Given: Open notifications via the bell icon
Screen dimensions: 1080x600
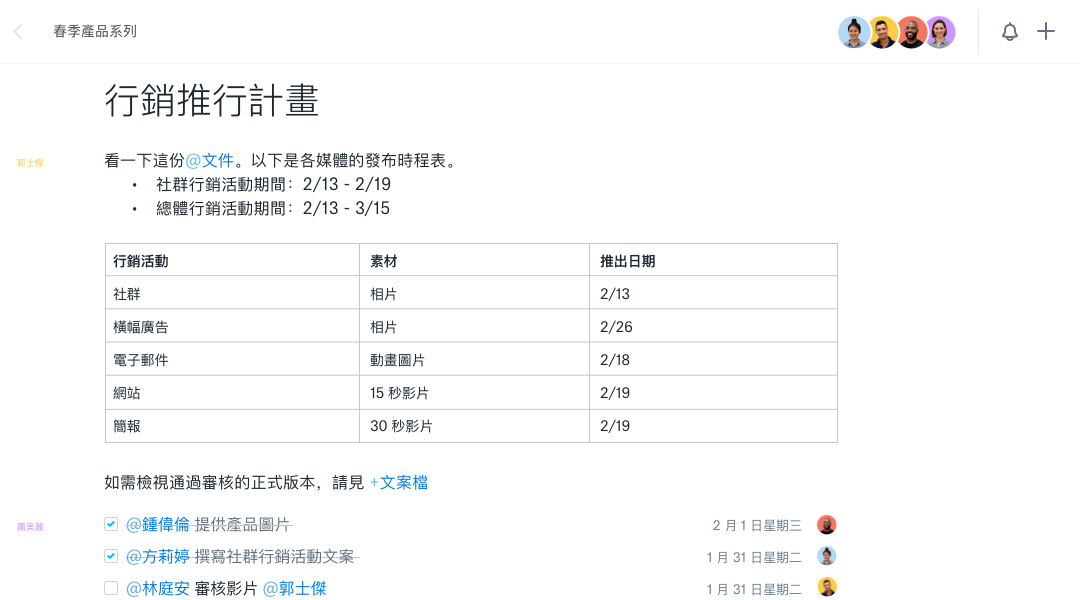Looking at the screenshot, I should tap(1010, 31).
